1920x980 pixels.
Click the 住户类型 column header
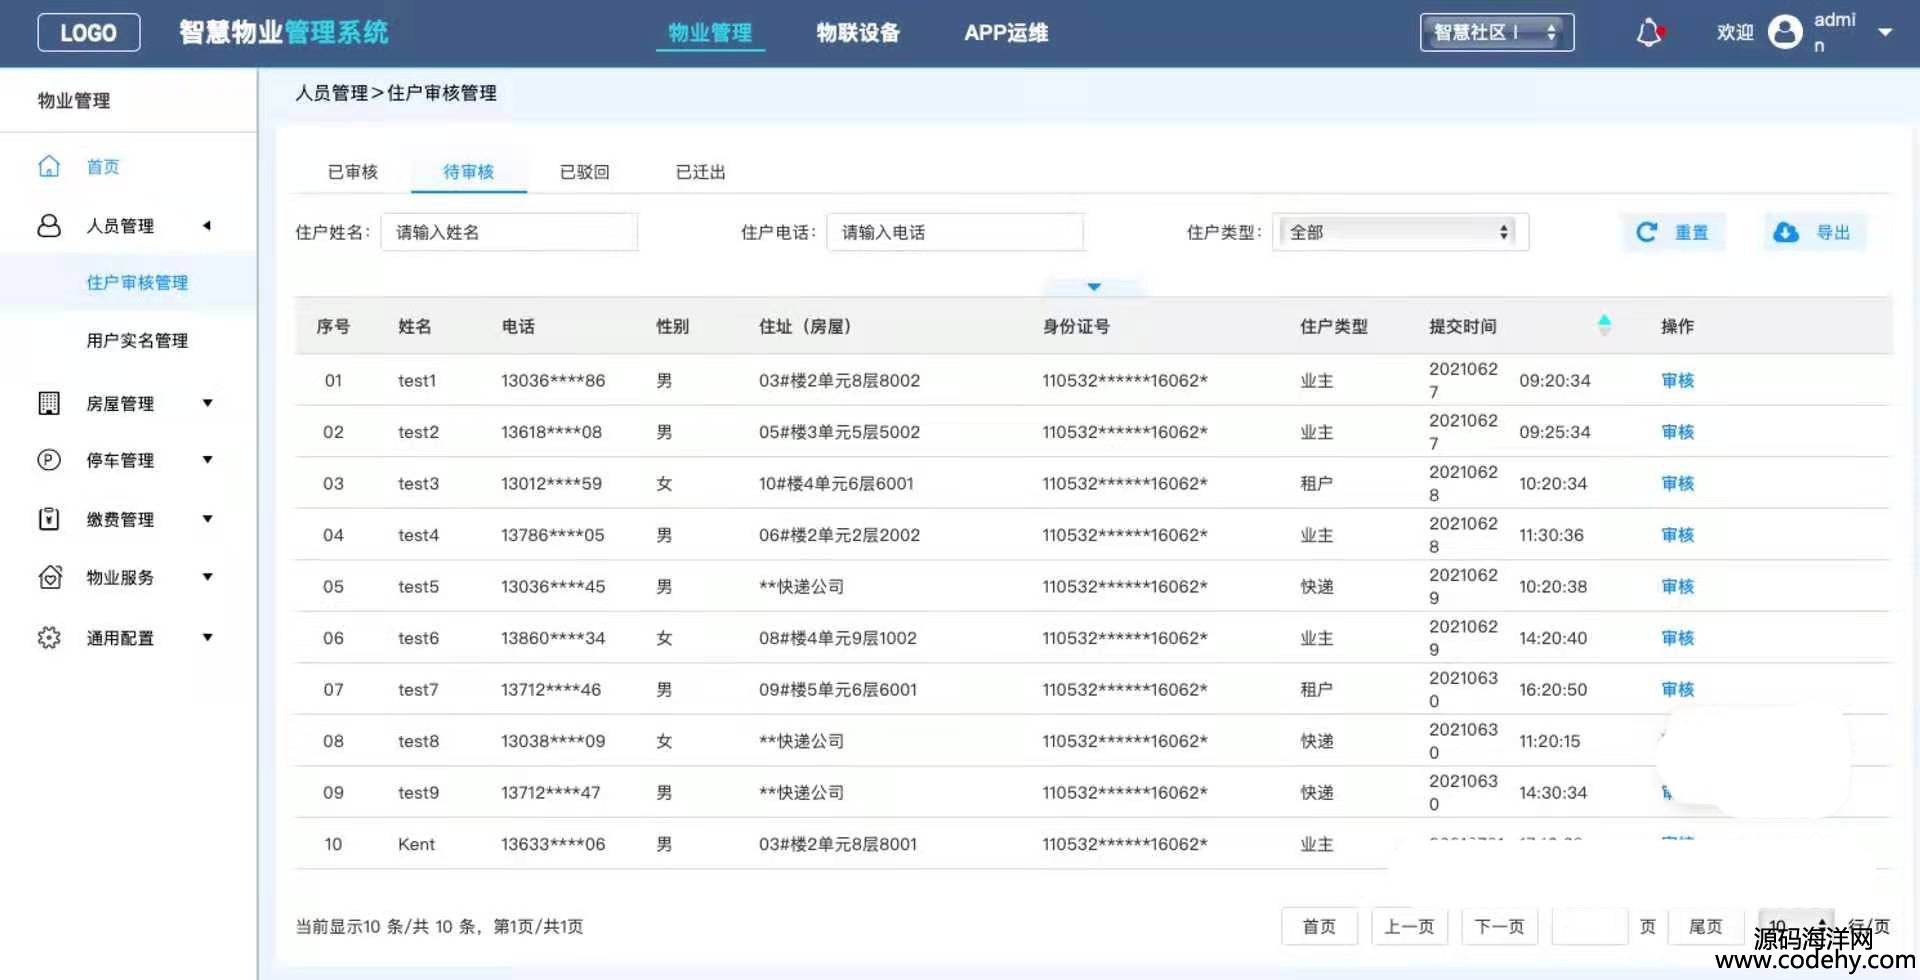(x=1334, y=326)
